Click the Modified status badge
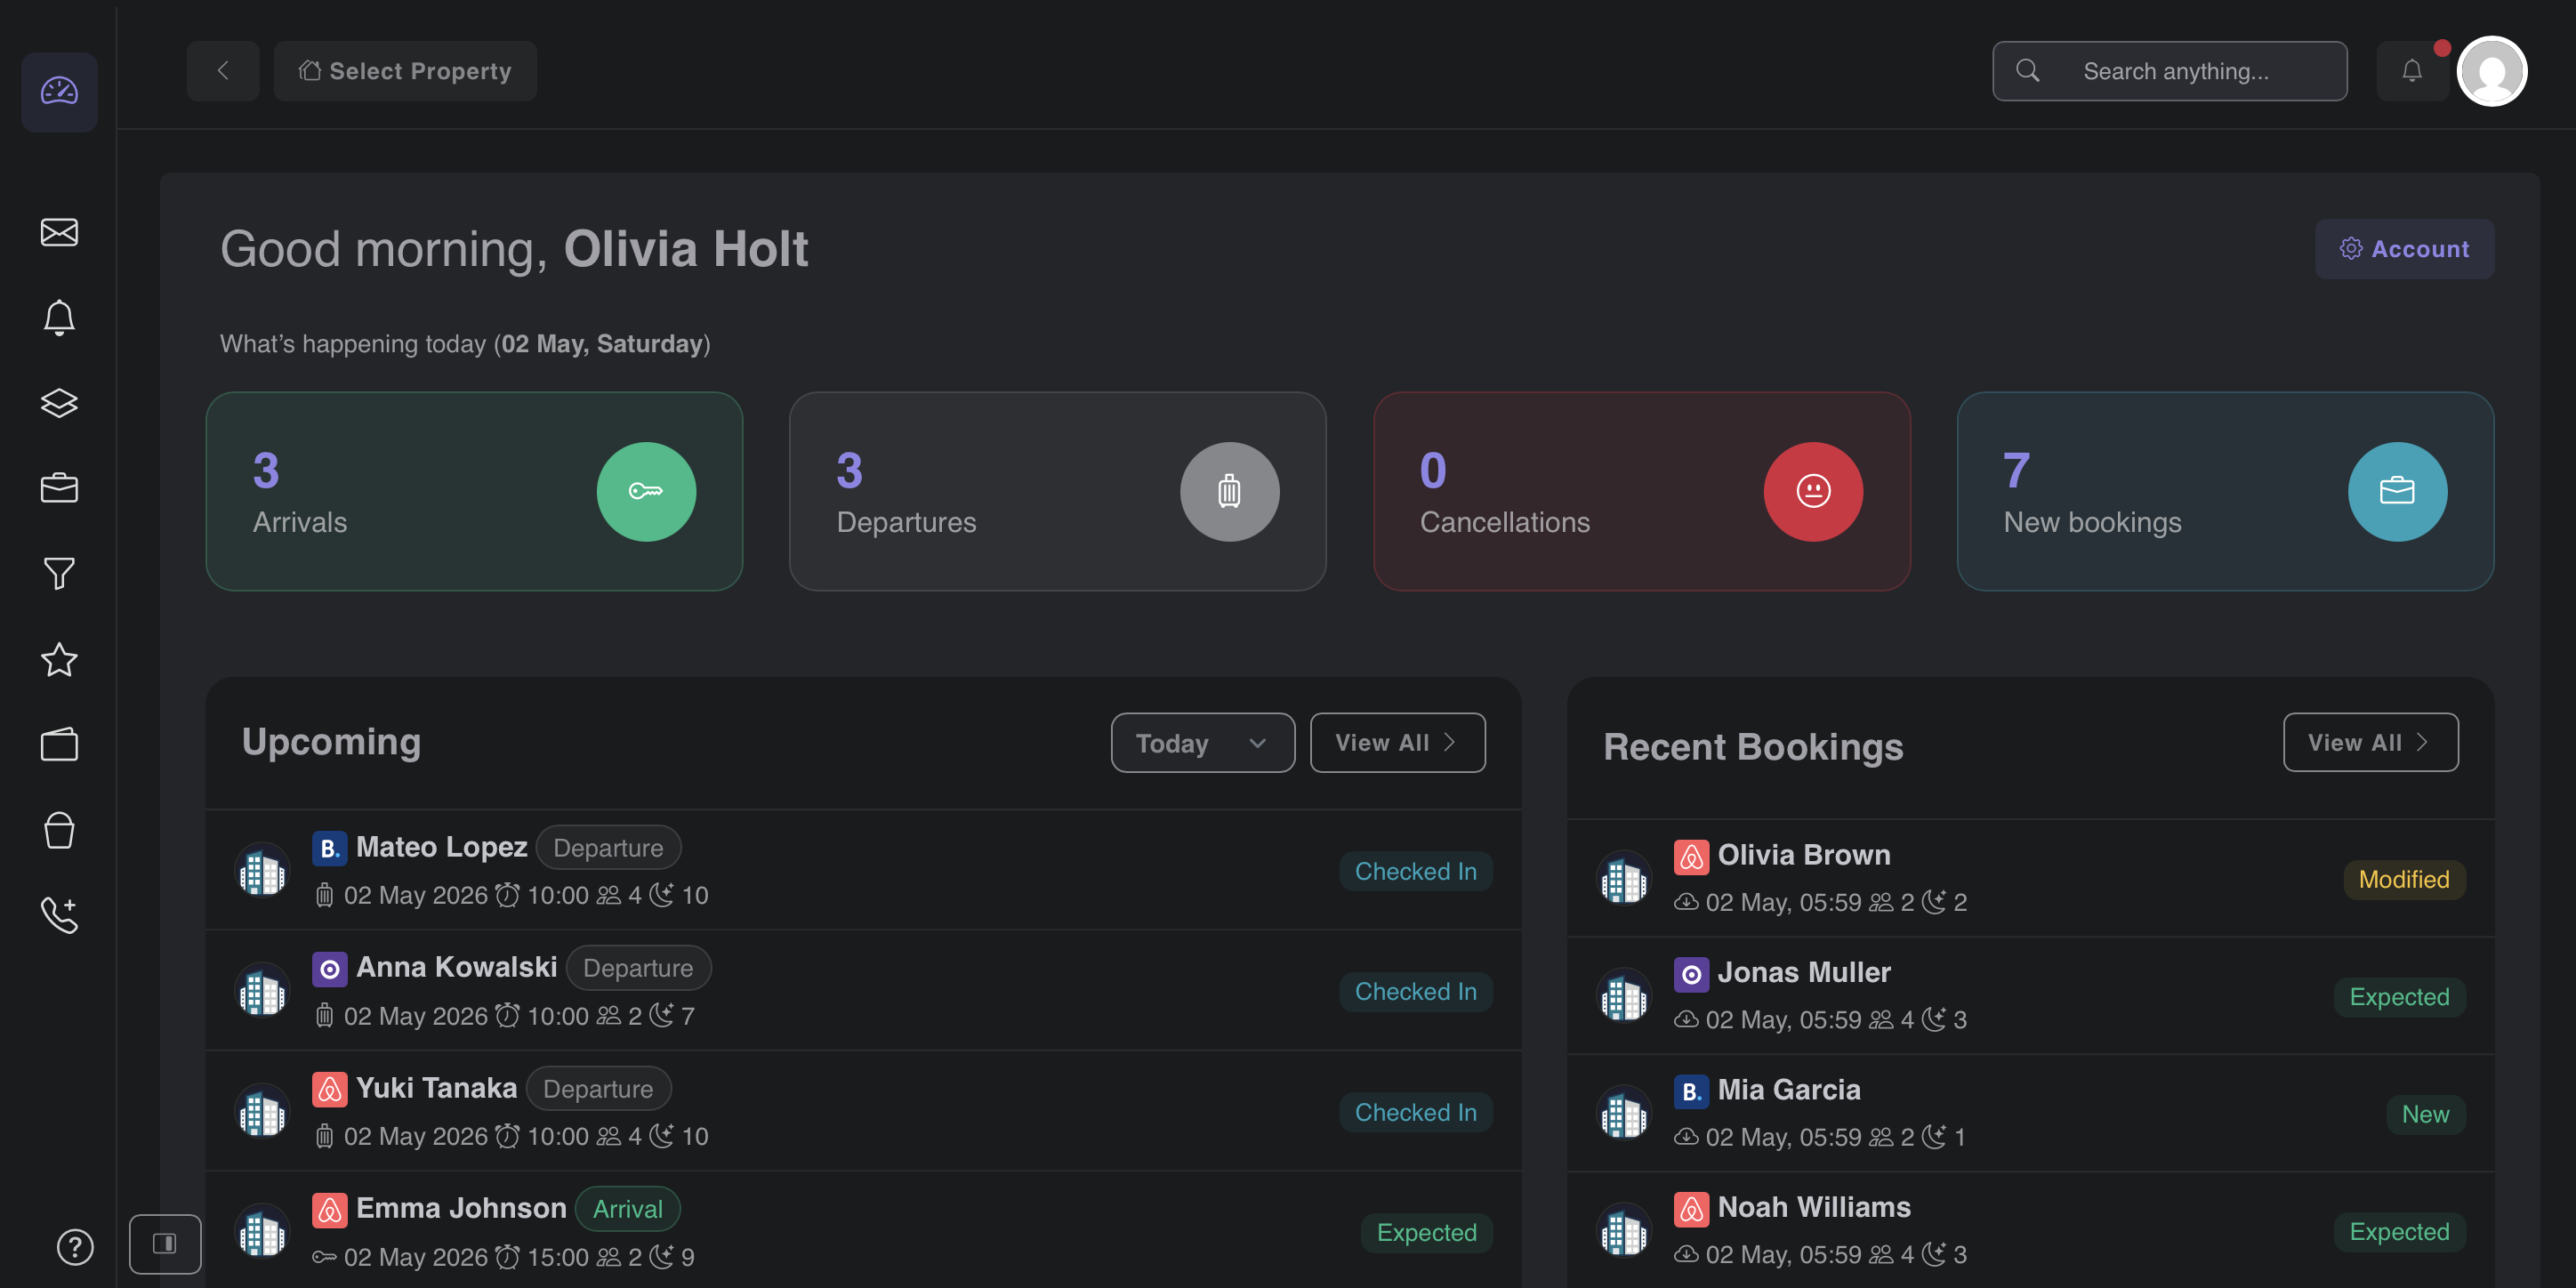The height and width of the screenshot is (1288, 2576). [x=2404, y=879]
